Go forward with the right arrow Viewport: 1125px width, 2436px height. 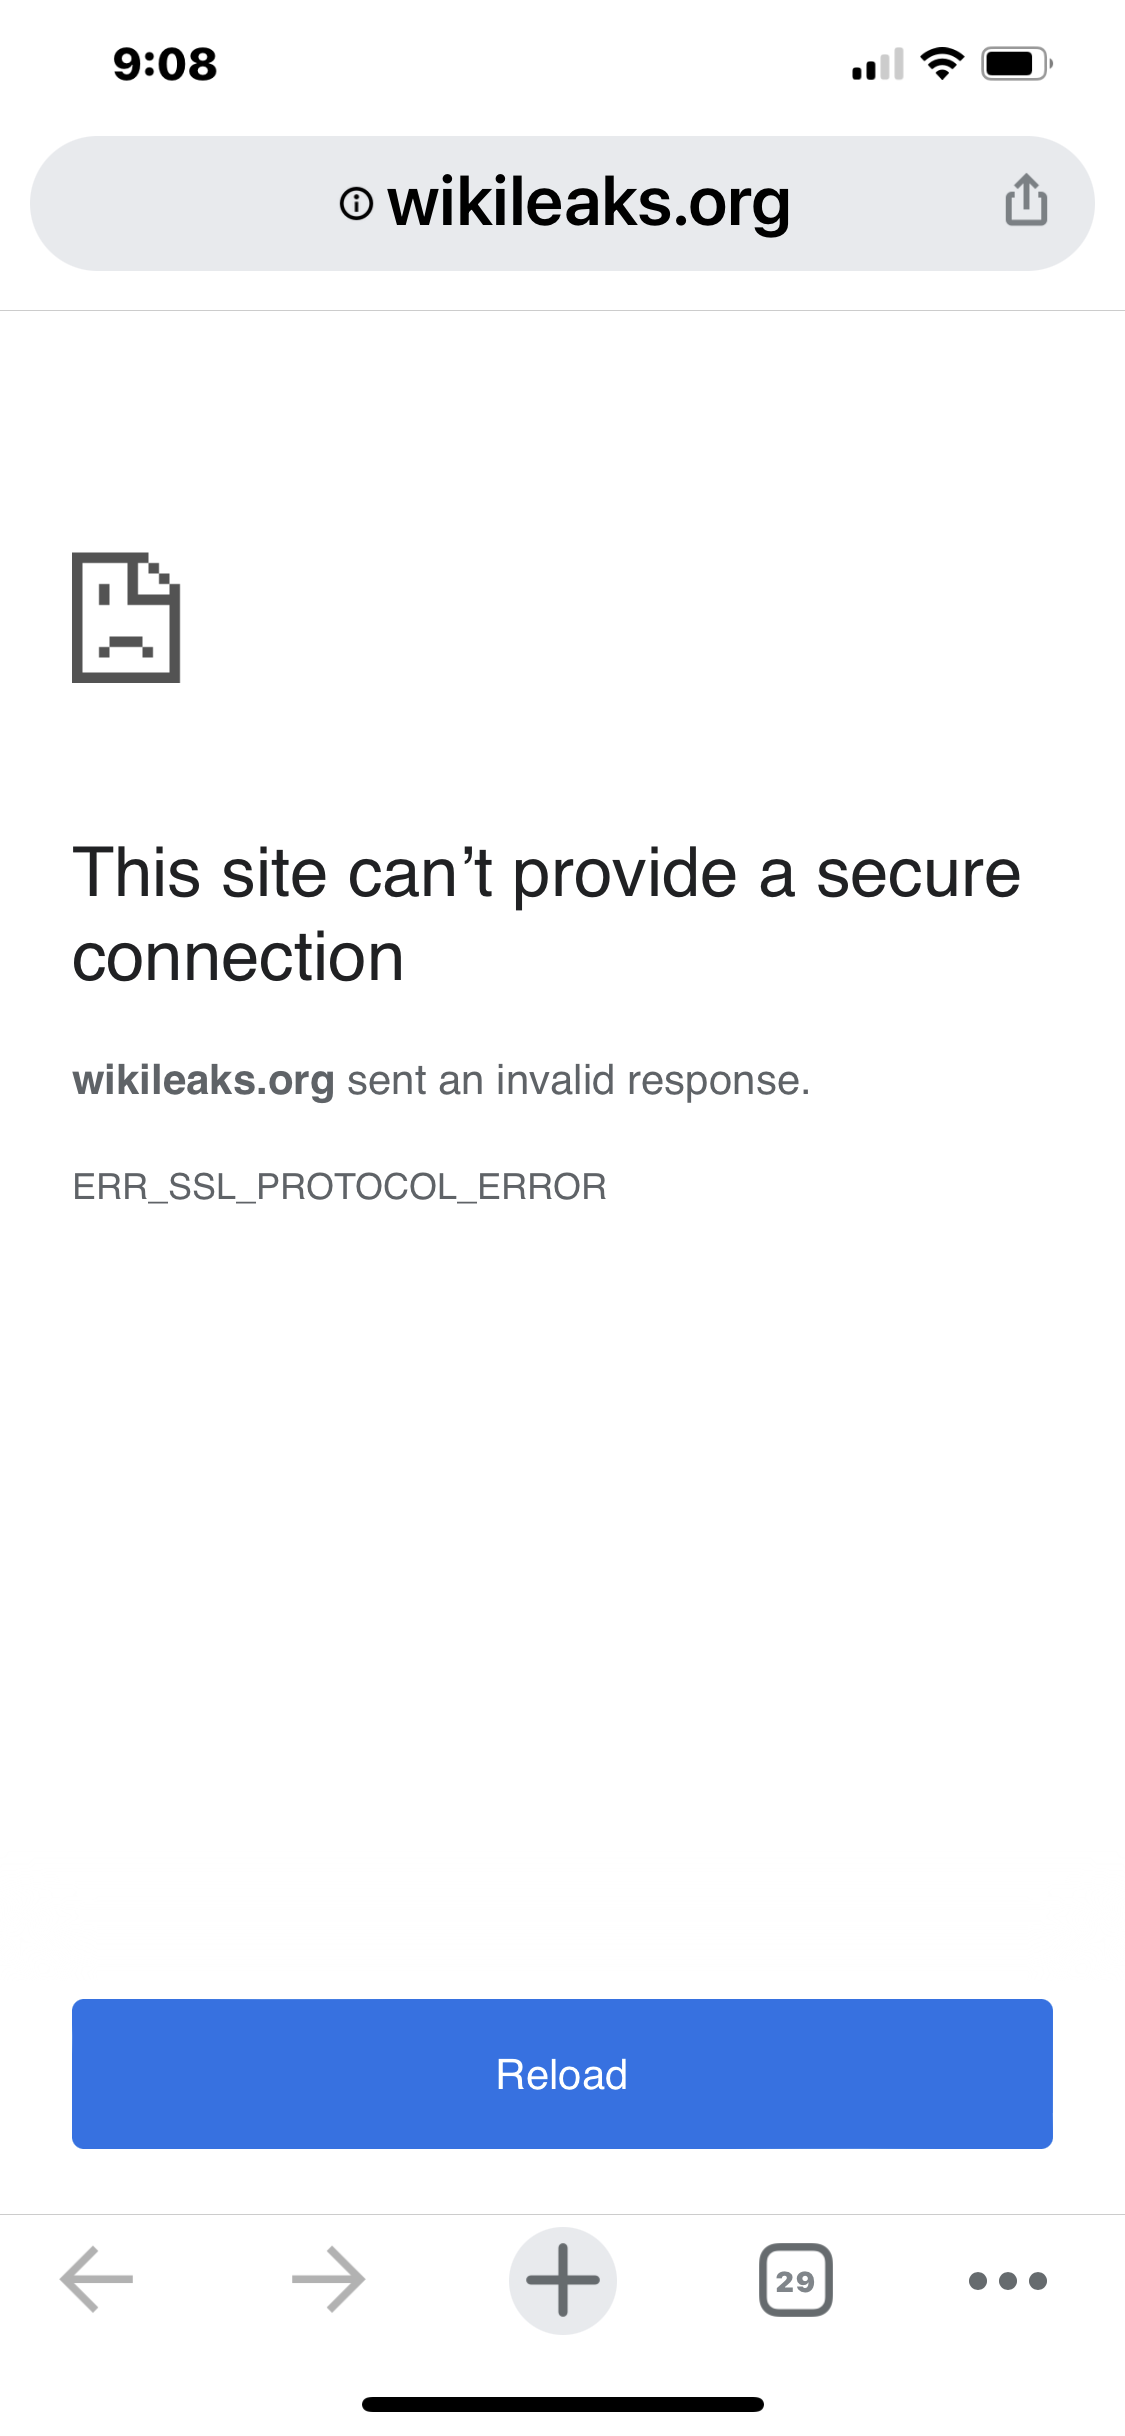click(x=328, y=2280)
